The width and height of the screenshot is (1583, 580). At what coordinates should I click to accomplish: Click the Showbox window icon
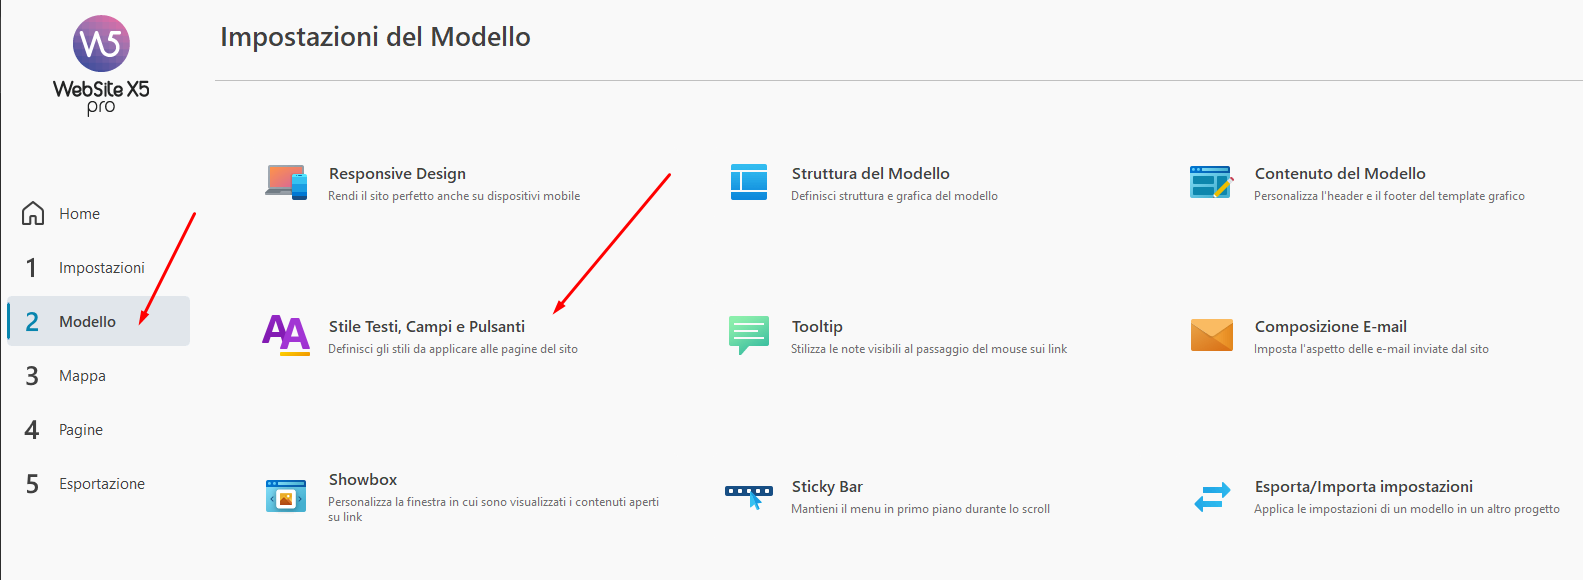pos(286,495)
